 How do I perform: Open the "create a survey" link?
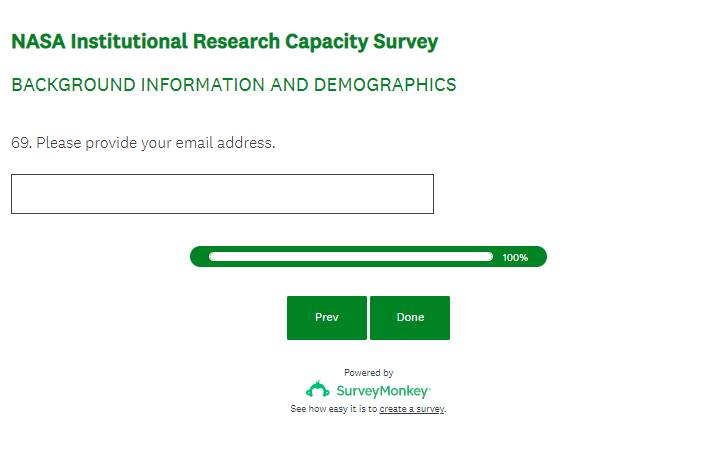tap(412, 409)
